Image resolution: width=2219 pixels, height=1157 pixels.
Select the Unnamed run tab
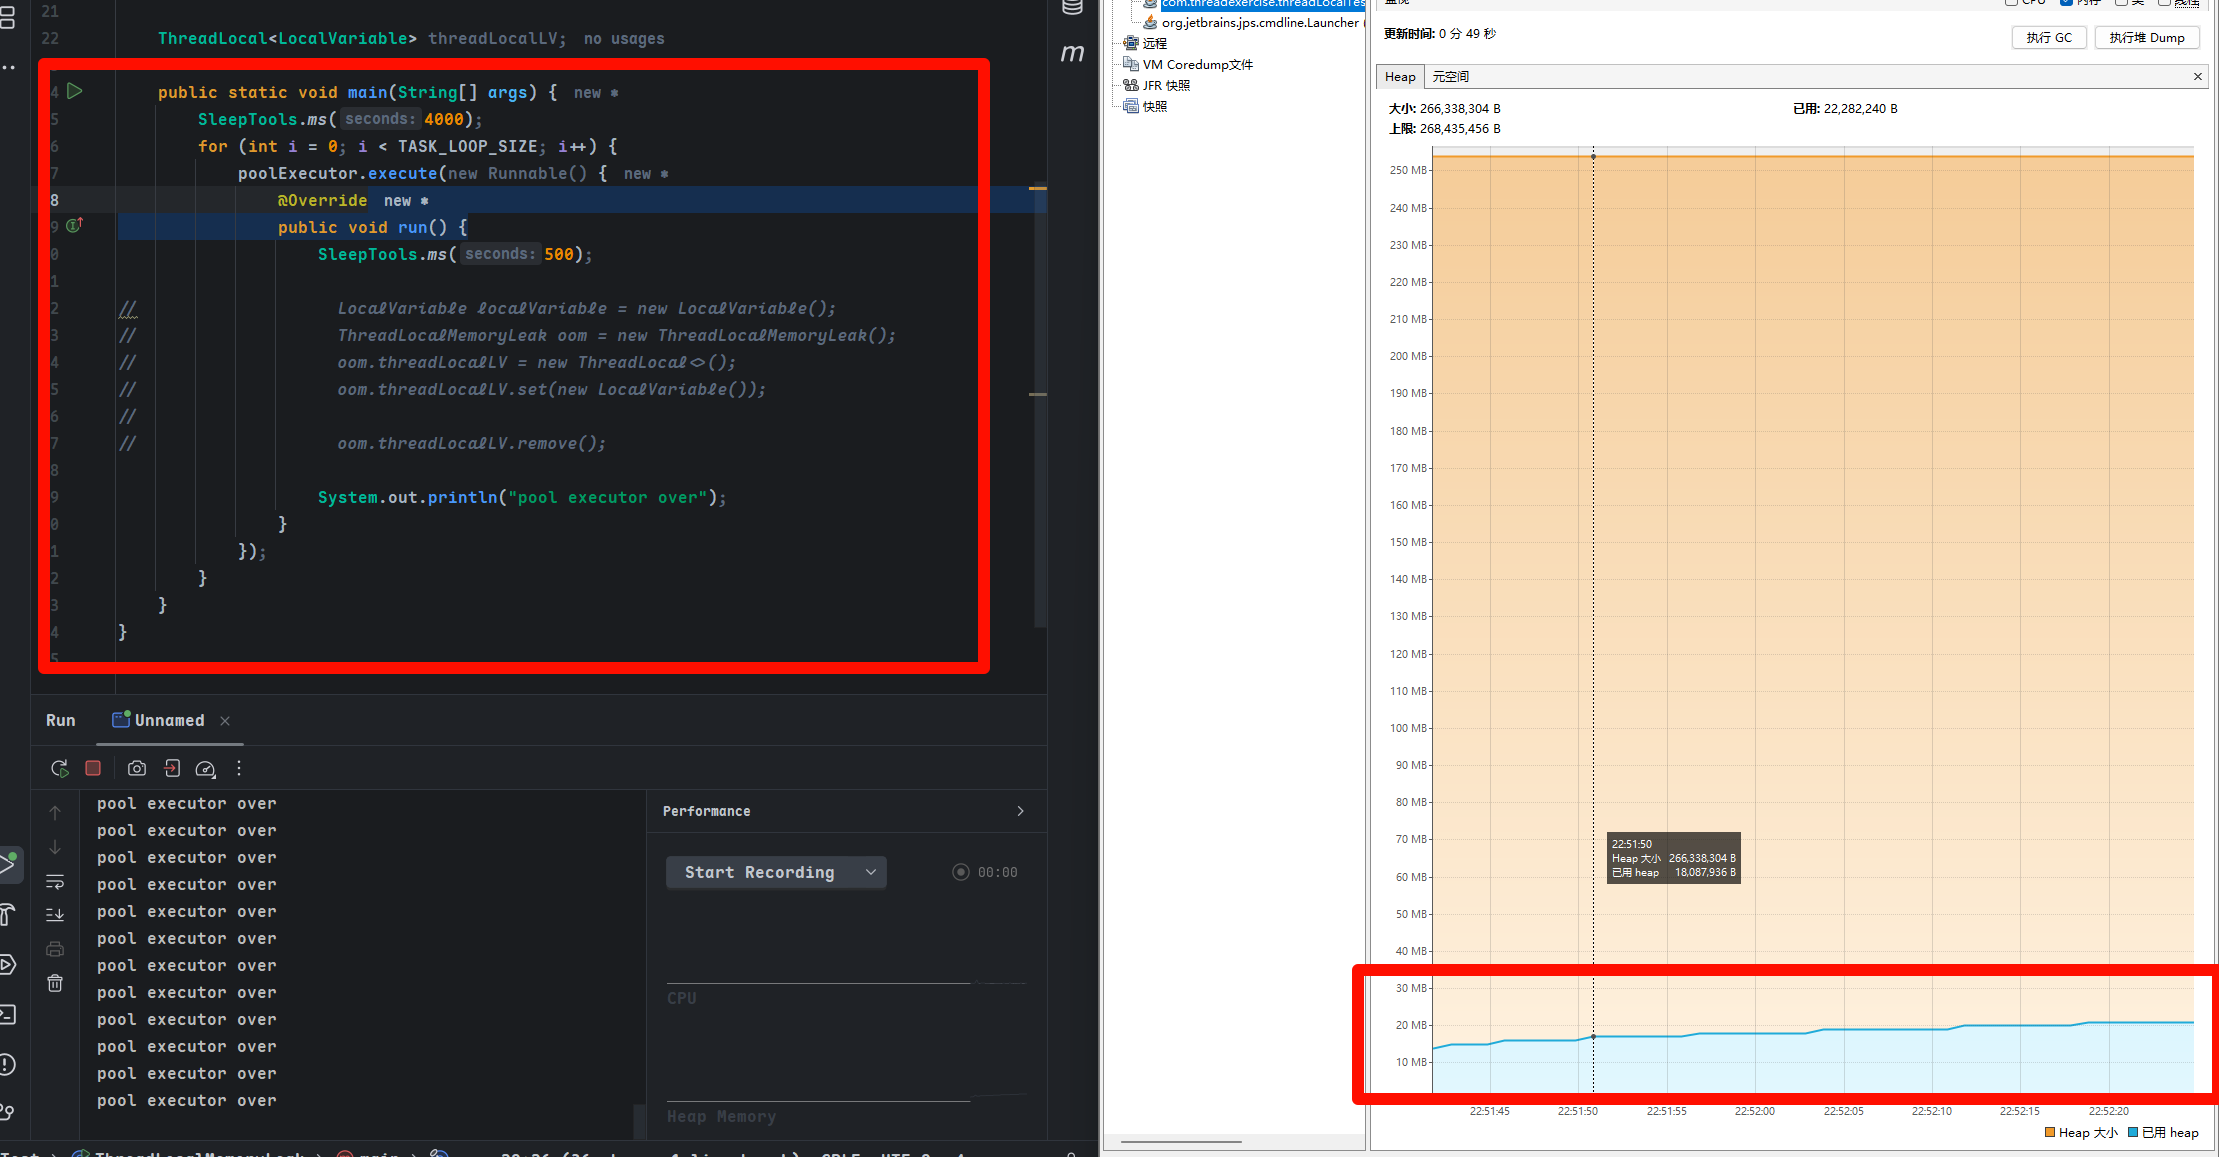[169, 720]
